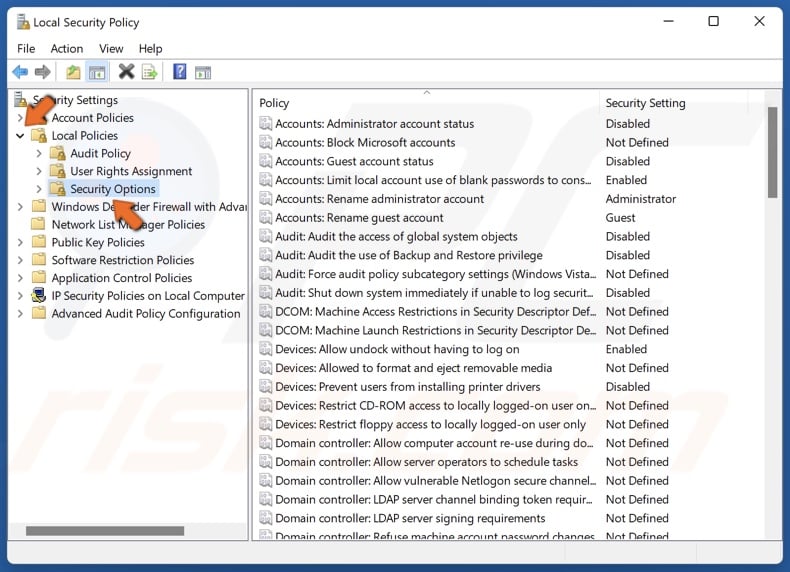790x572 pixels.
Task: Select Accounts: Limit local account blank passwords policy
Action: click(x=433, y=180)
